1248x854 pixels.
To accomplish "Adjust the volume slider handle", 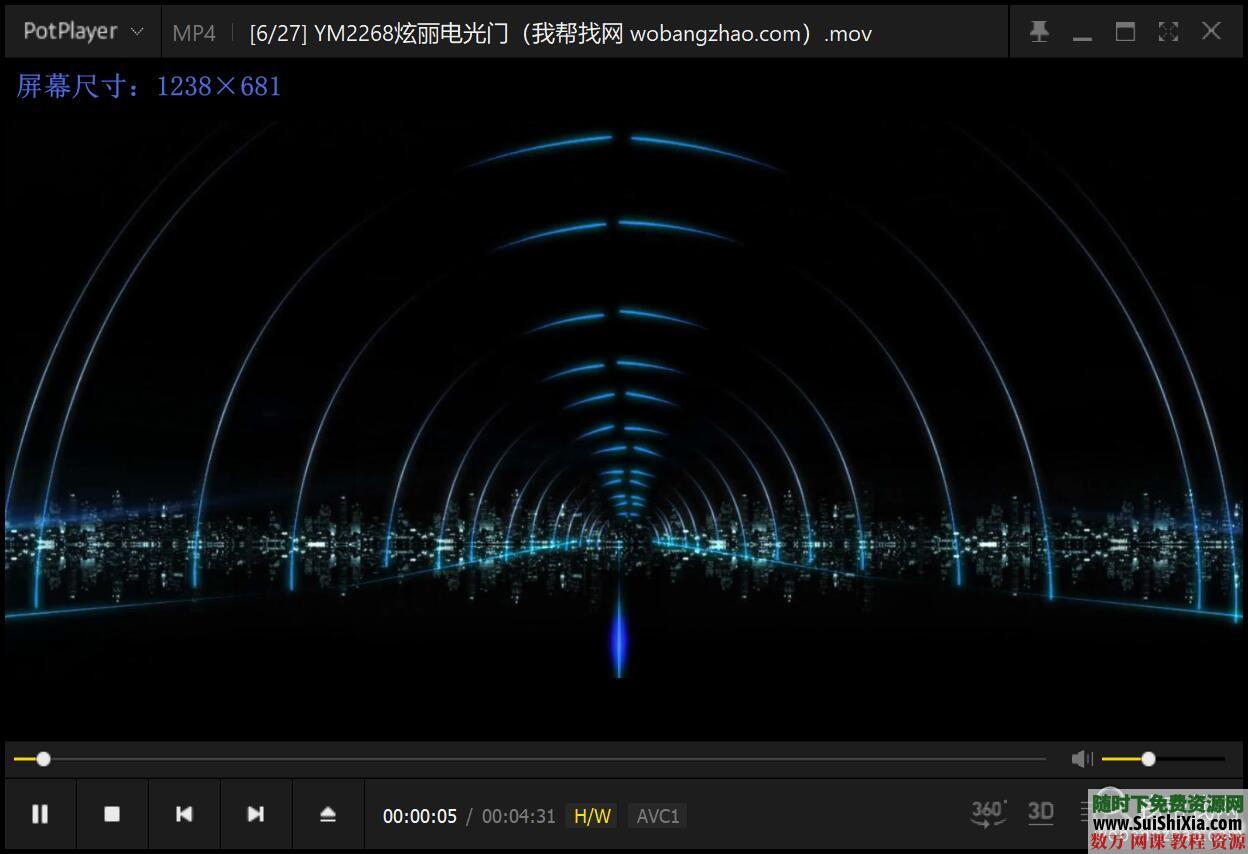I will [x=1148, y=759].
